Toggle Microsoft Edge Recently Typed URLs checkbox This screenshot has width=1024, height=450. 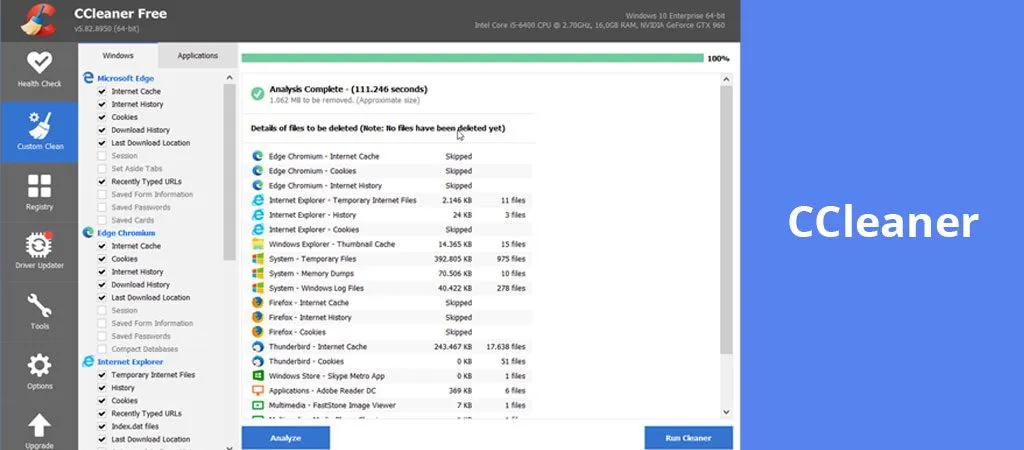tap(102, 182)
